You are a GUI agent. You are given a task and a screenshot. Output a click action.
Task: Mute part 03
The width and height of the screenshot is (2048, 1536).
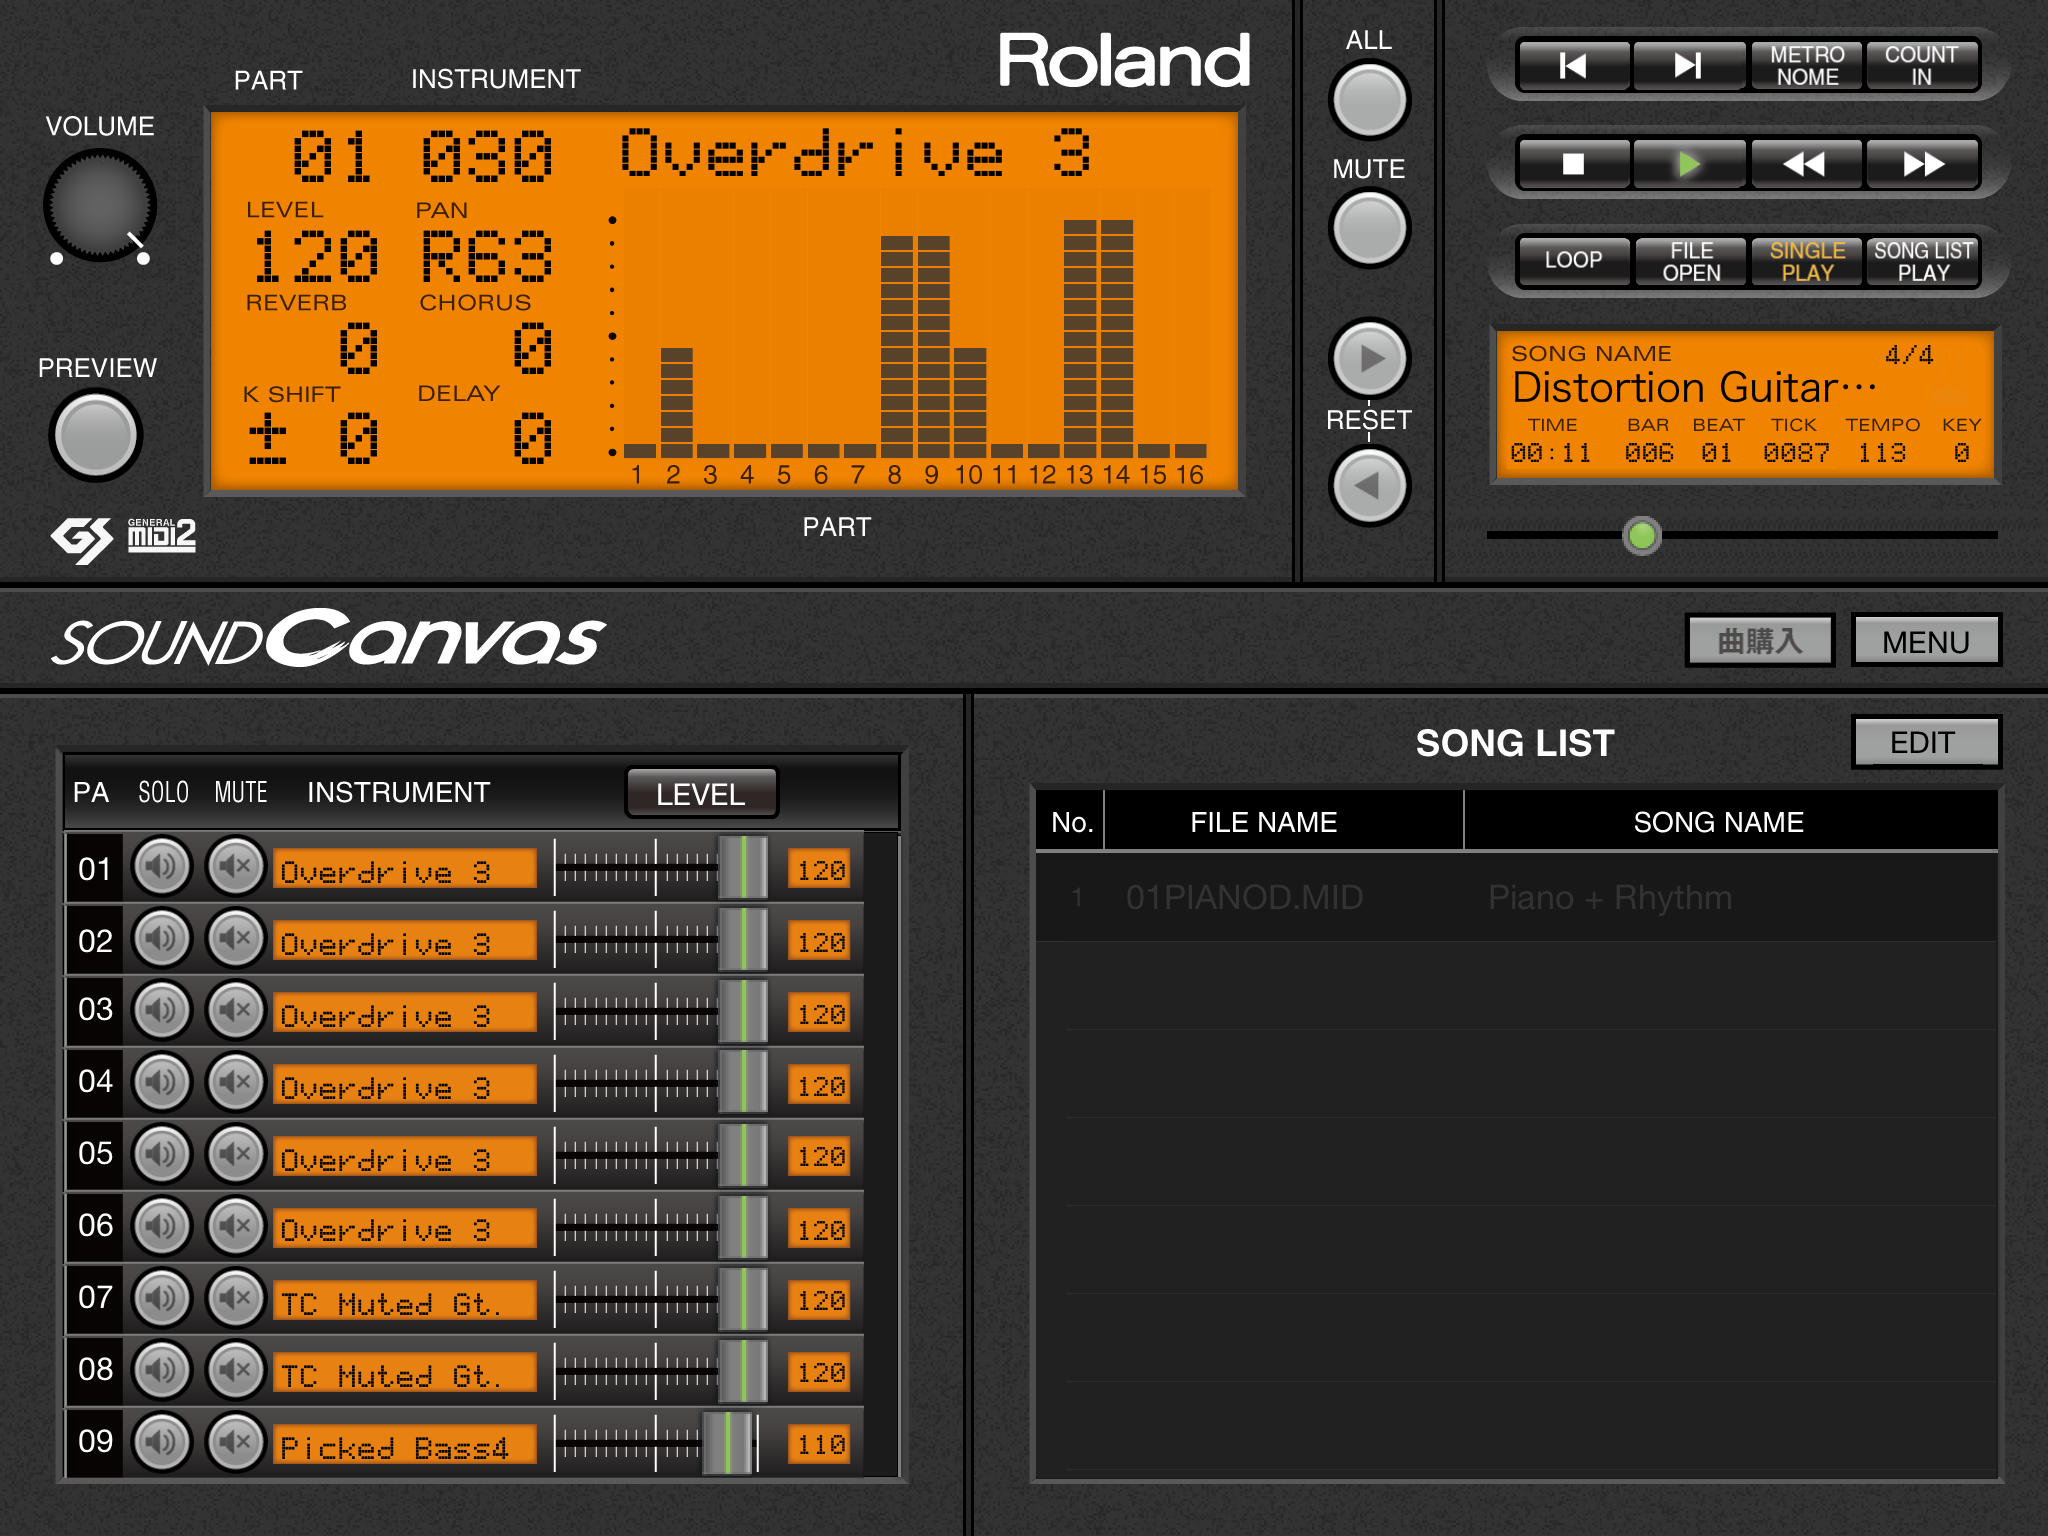236,1011
